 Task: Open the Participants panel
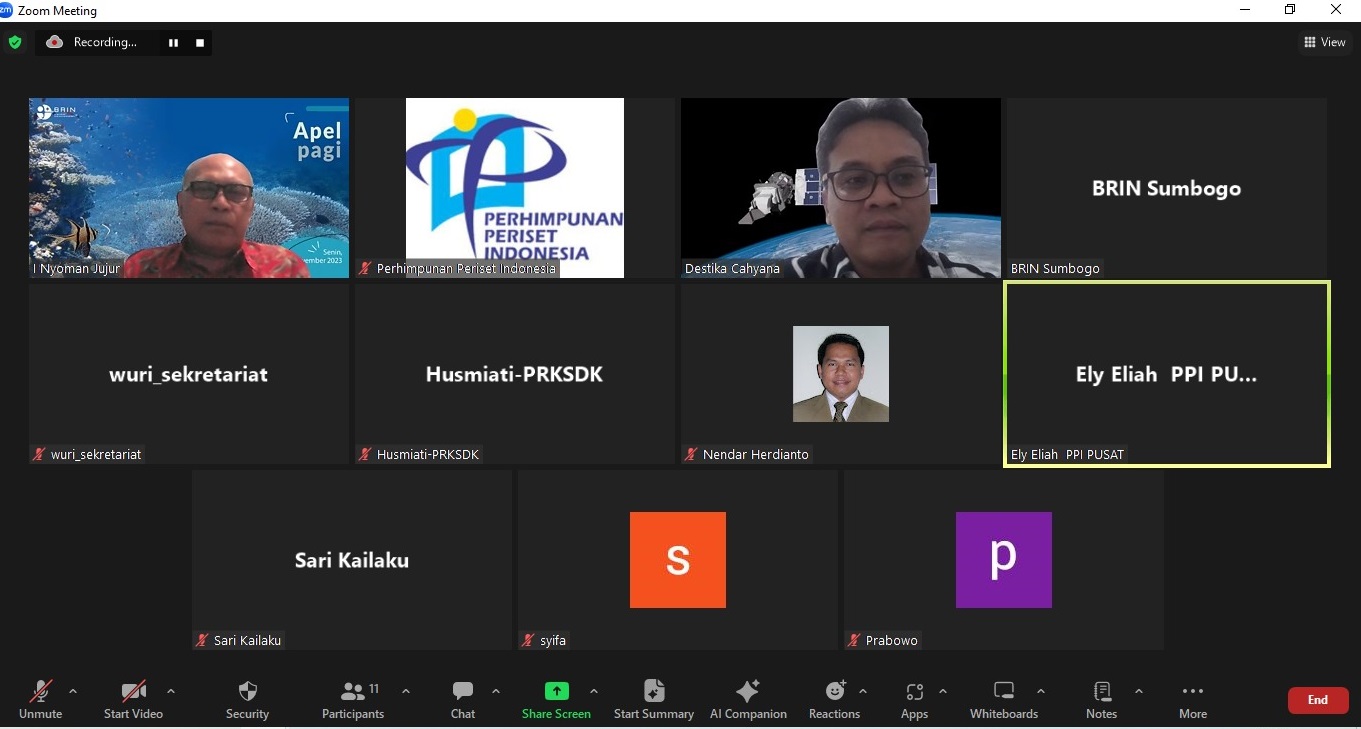[x=353, y=699]
